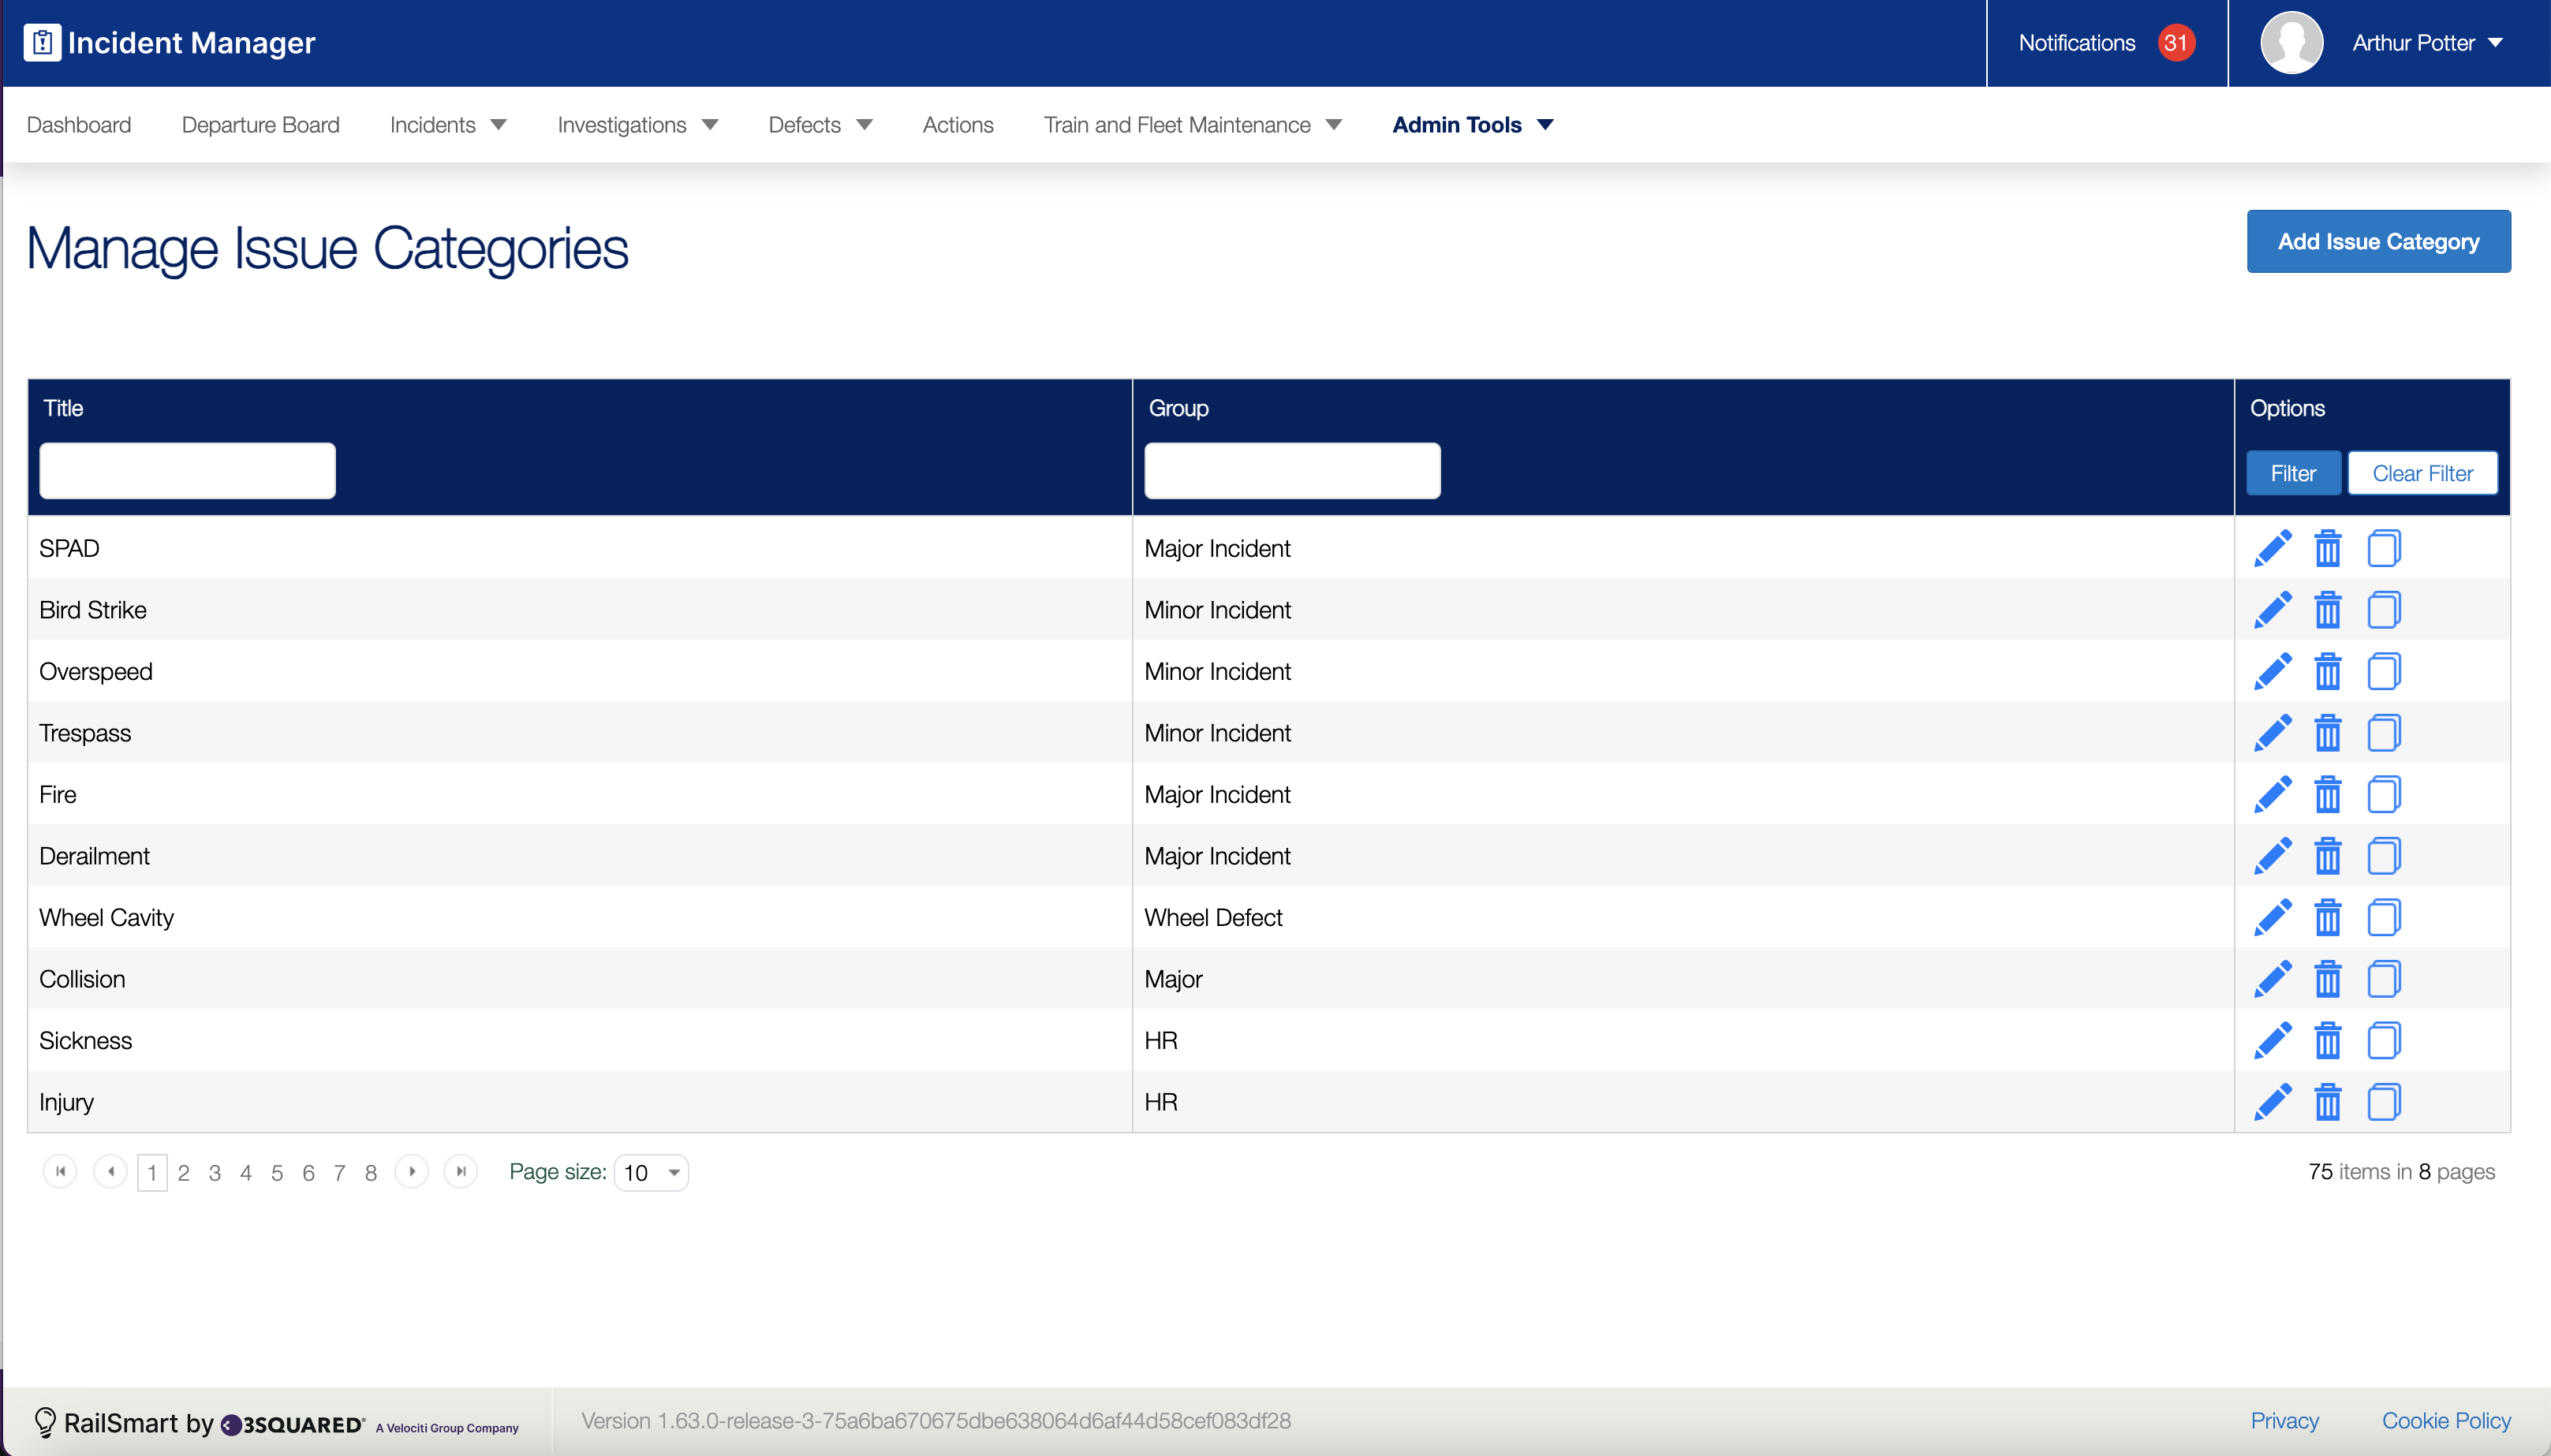Edit the Derailment category
The height and width of the screenshot is (1456, 2551).
tap(2272, 856)
